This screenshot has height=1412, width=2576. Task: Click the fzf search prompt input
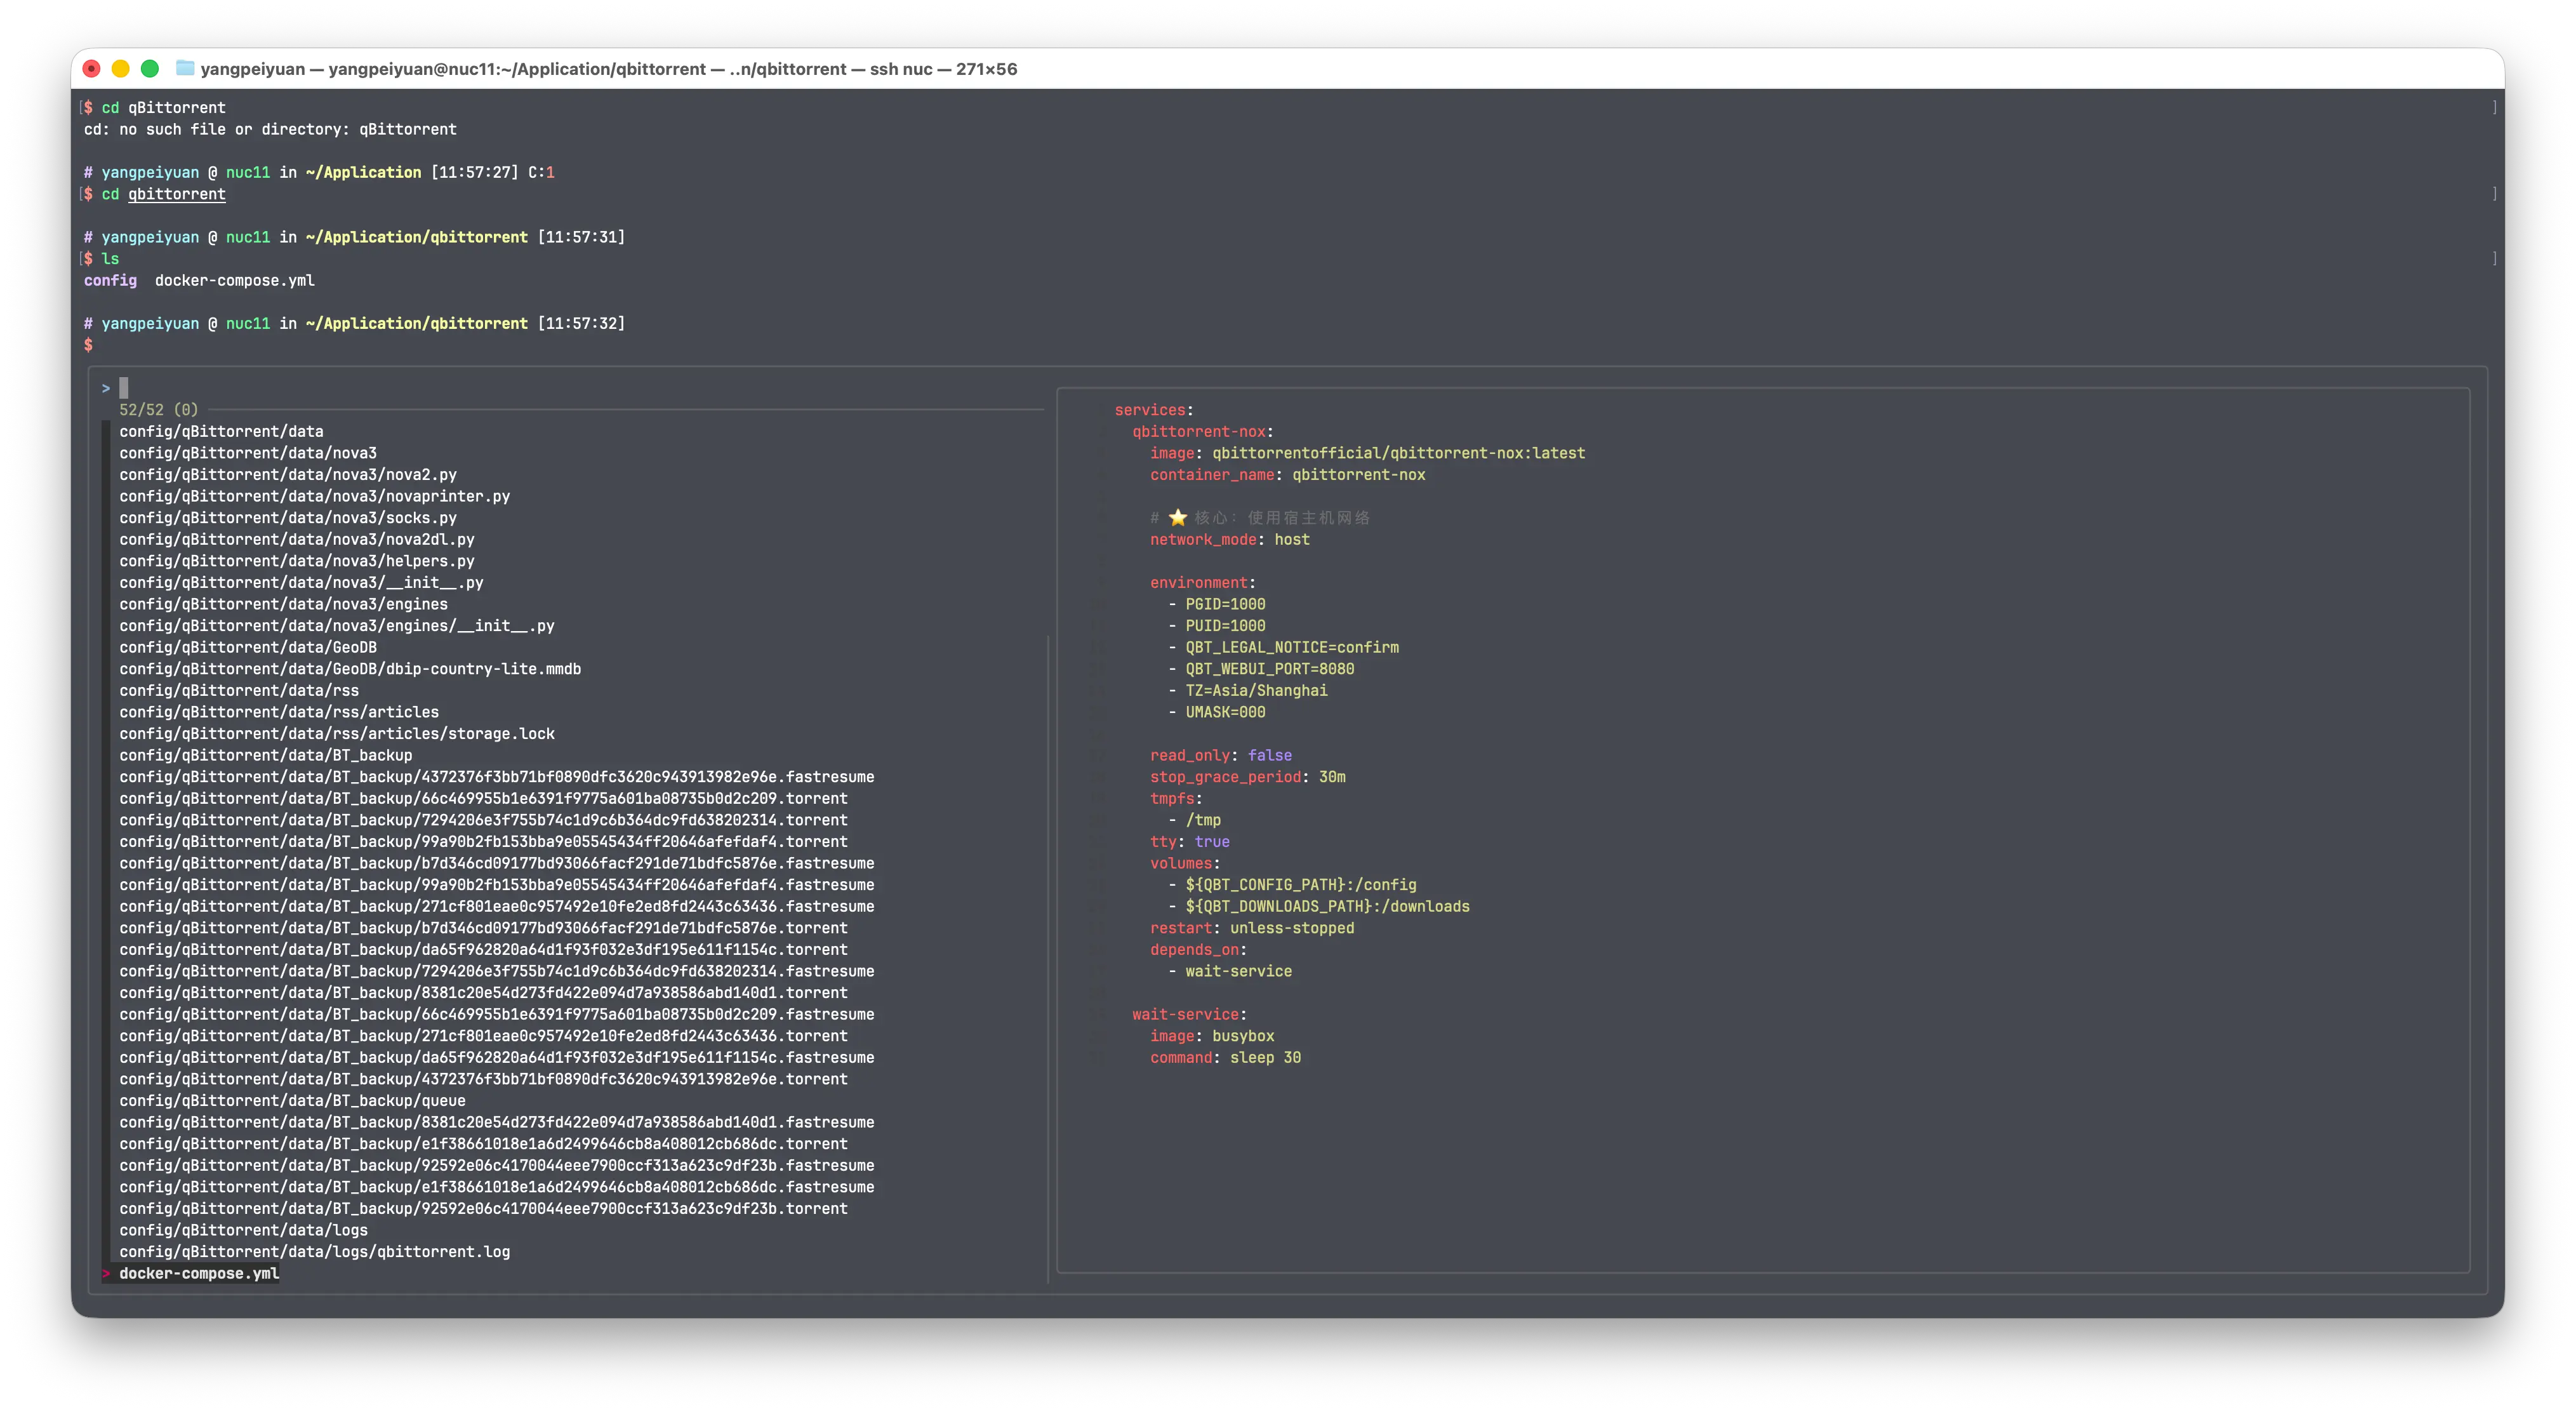124,388
